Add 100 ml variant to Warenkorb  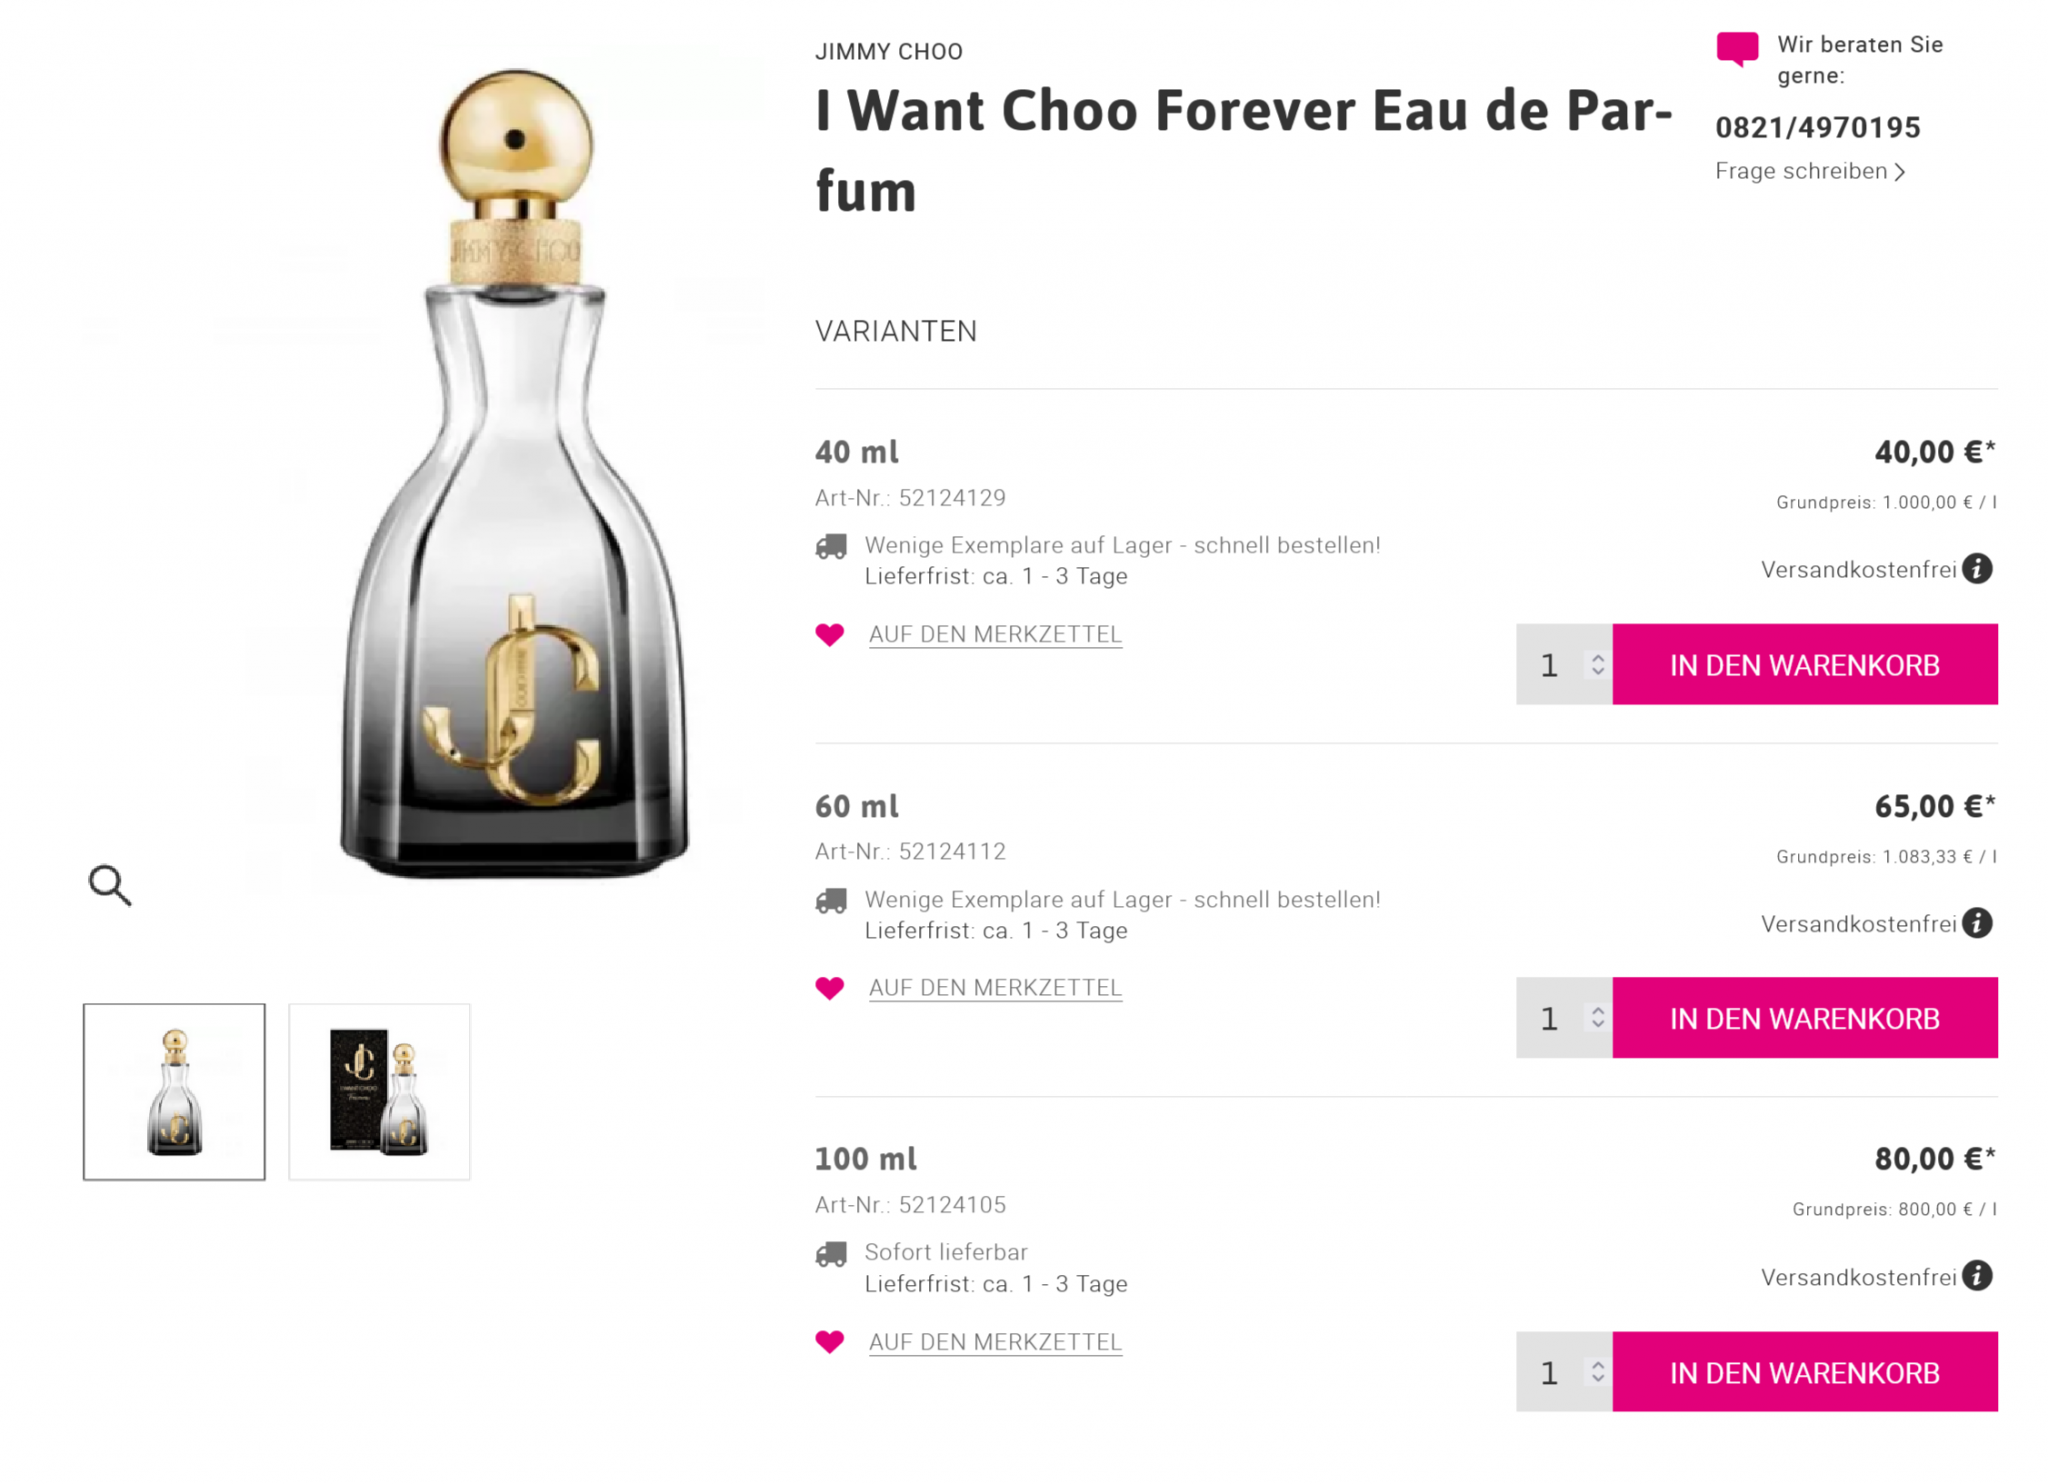point(1804,1372)
